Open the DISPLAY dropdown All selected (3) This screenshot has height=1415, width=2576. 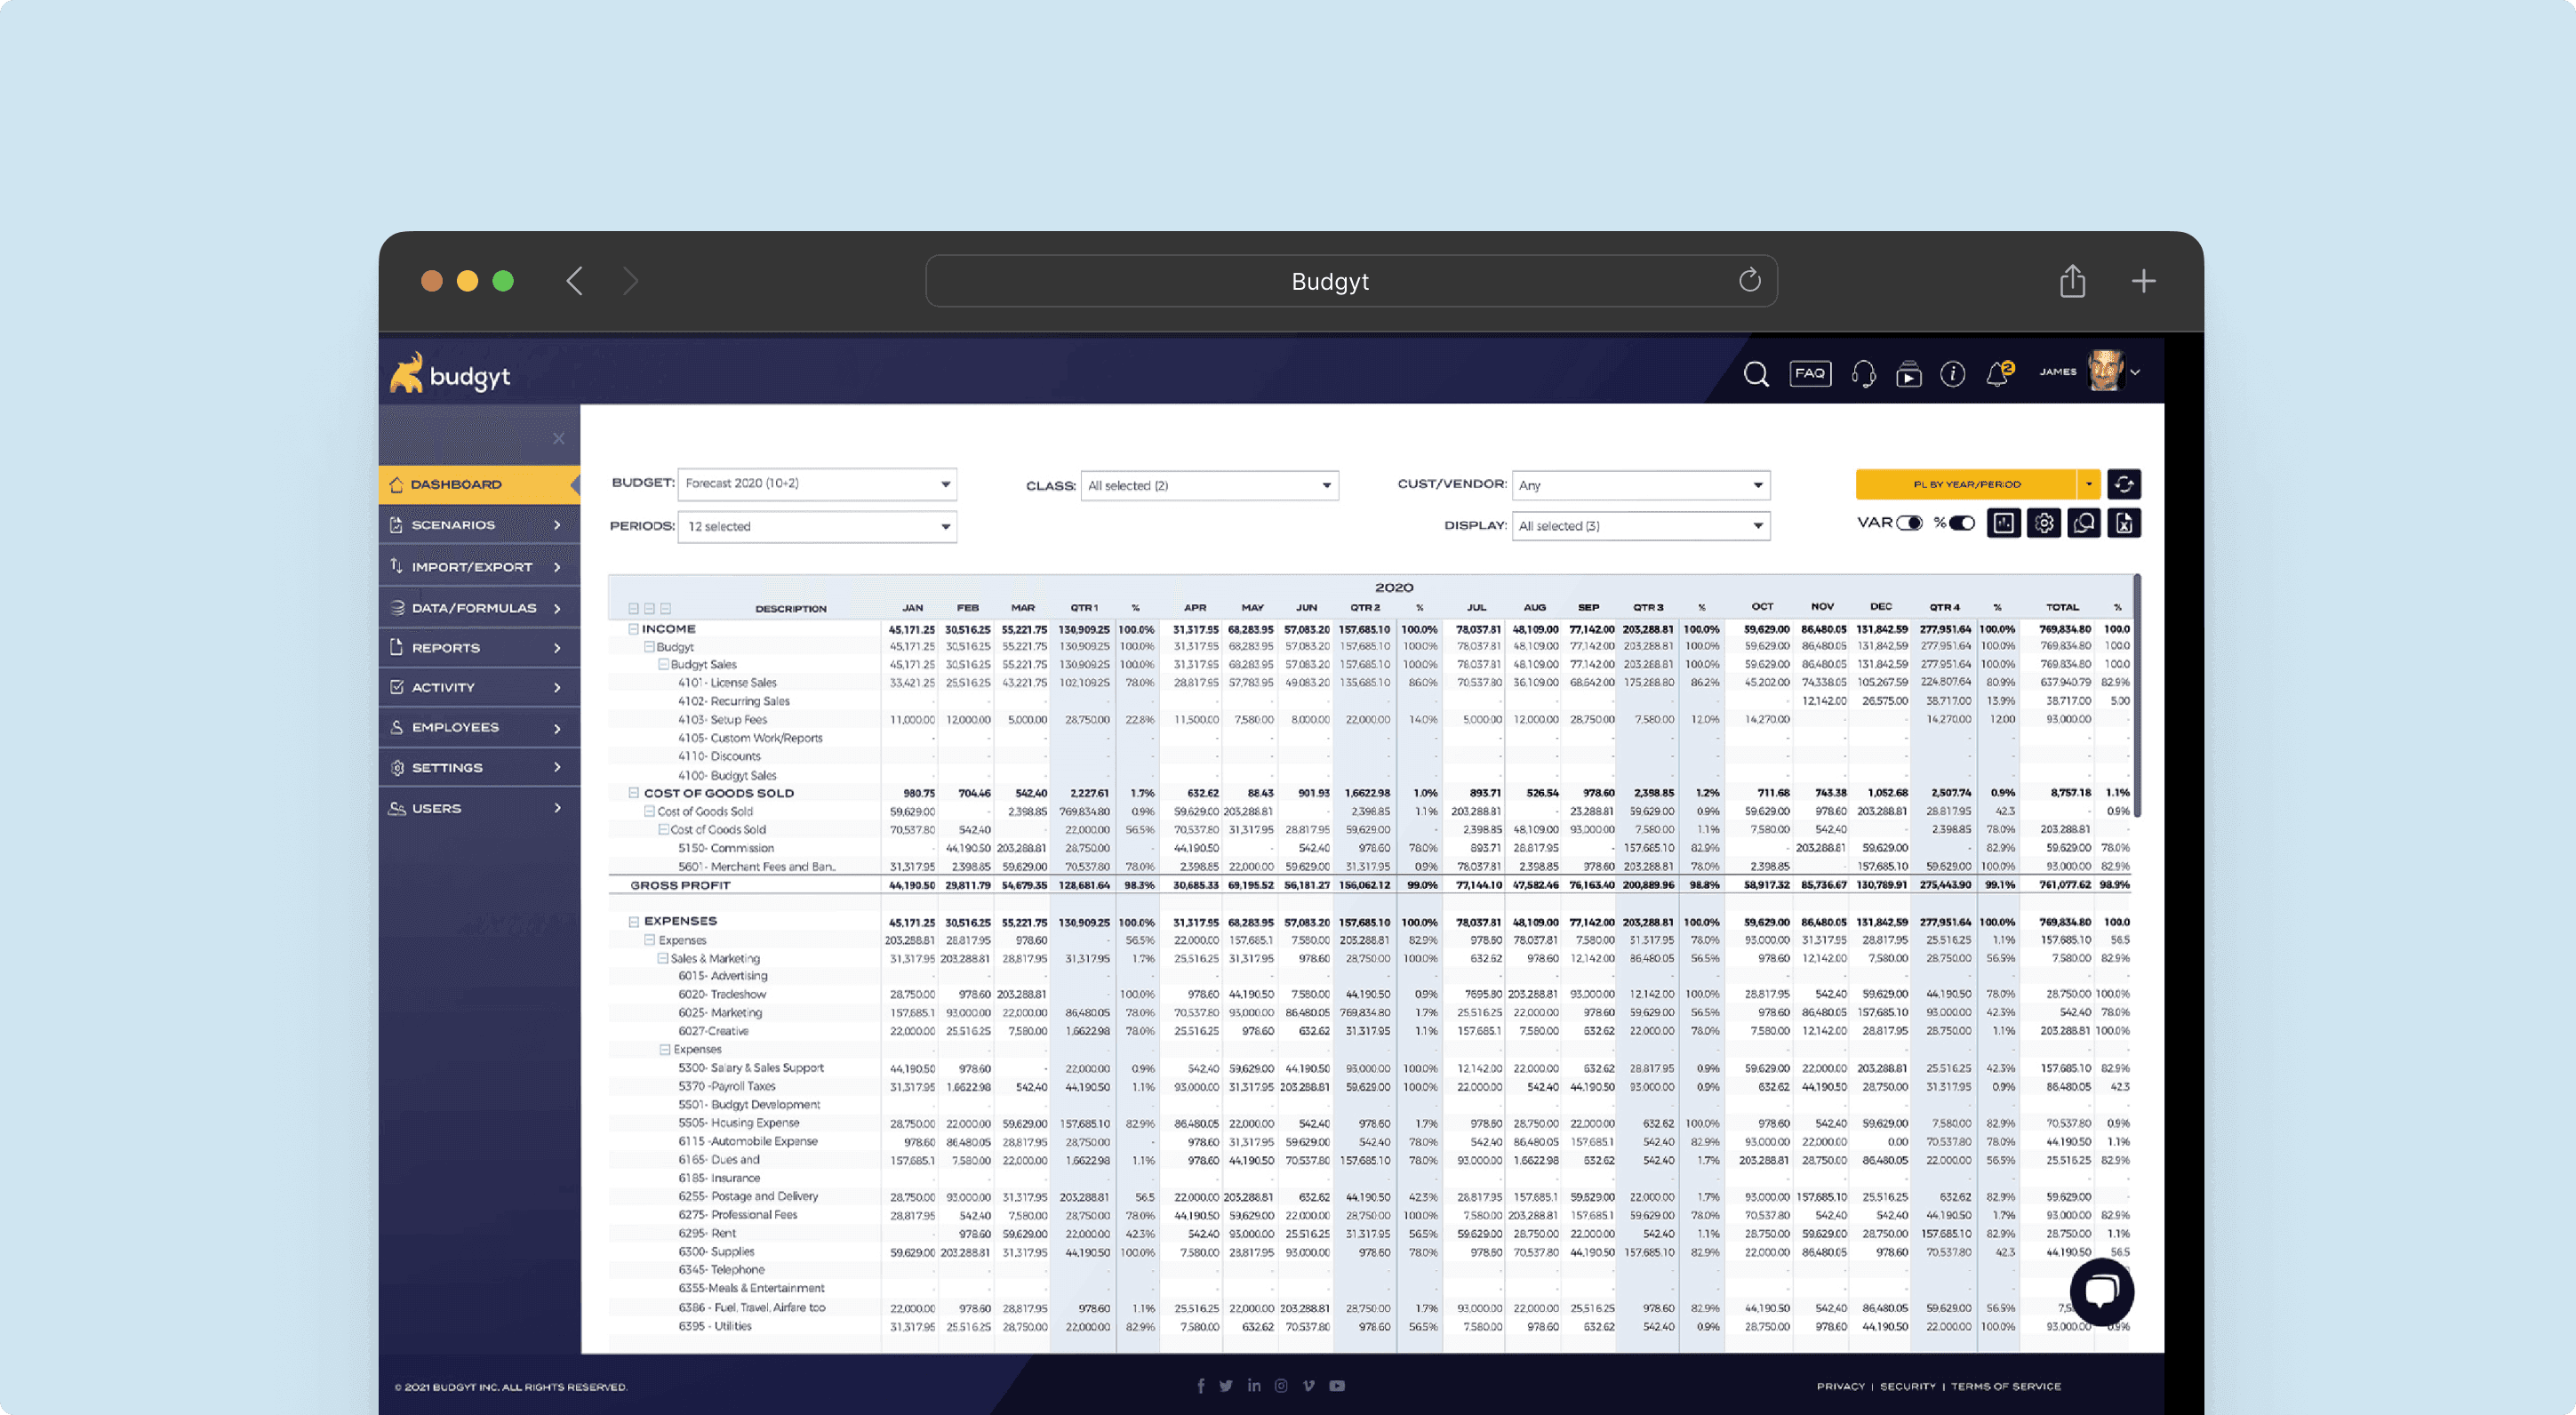coord(1641,526)
